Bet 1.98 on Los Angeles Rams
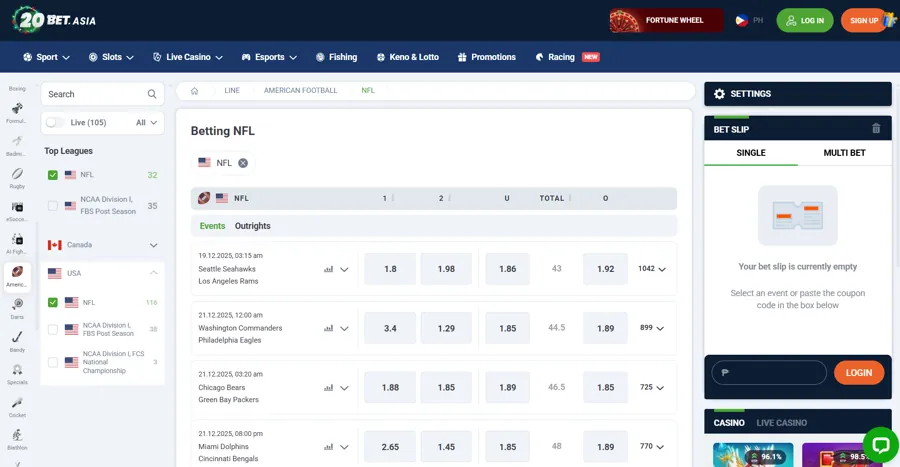The width and height of the screenshot is (900, 467). 446,268
